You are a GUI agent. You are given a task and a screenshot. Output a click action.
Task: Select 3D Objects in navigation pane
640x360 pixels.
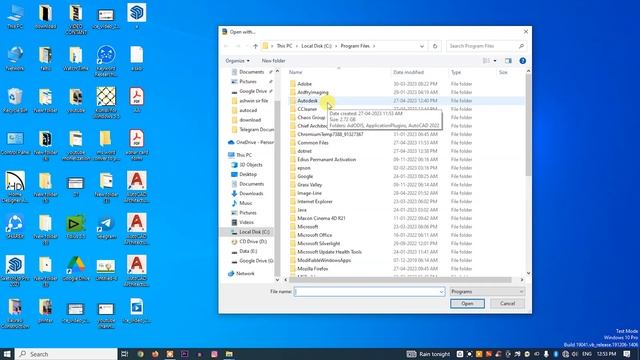[250, 164]
